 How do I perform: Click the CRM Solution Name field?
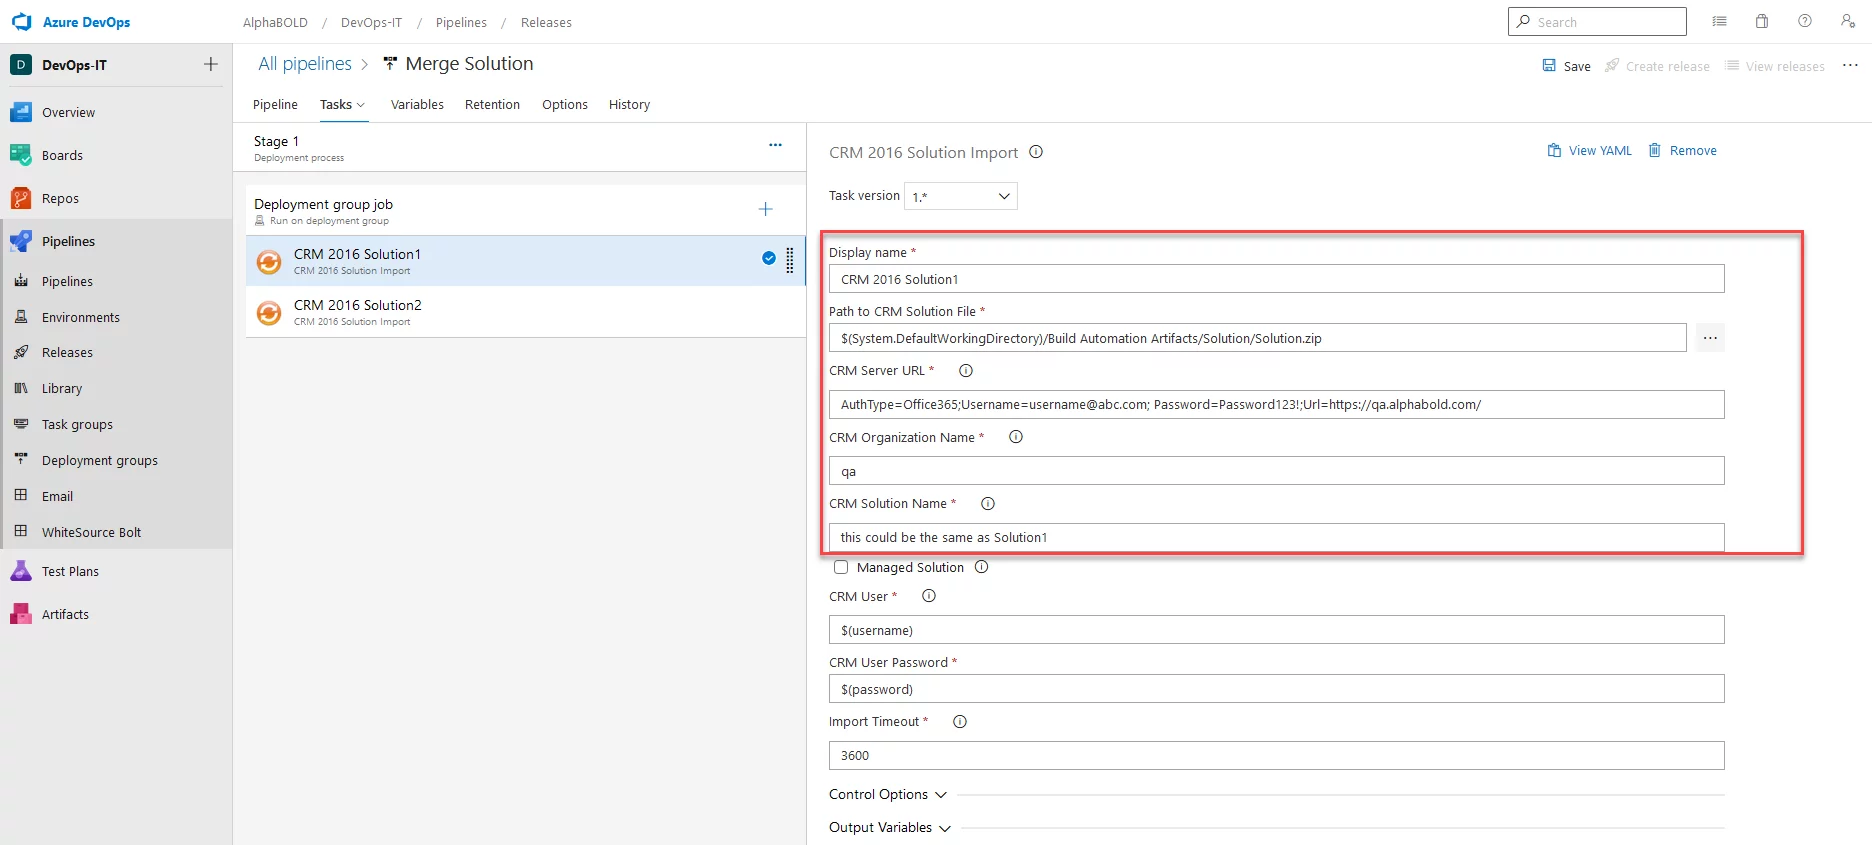[x=1276, y=538]
